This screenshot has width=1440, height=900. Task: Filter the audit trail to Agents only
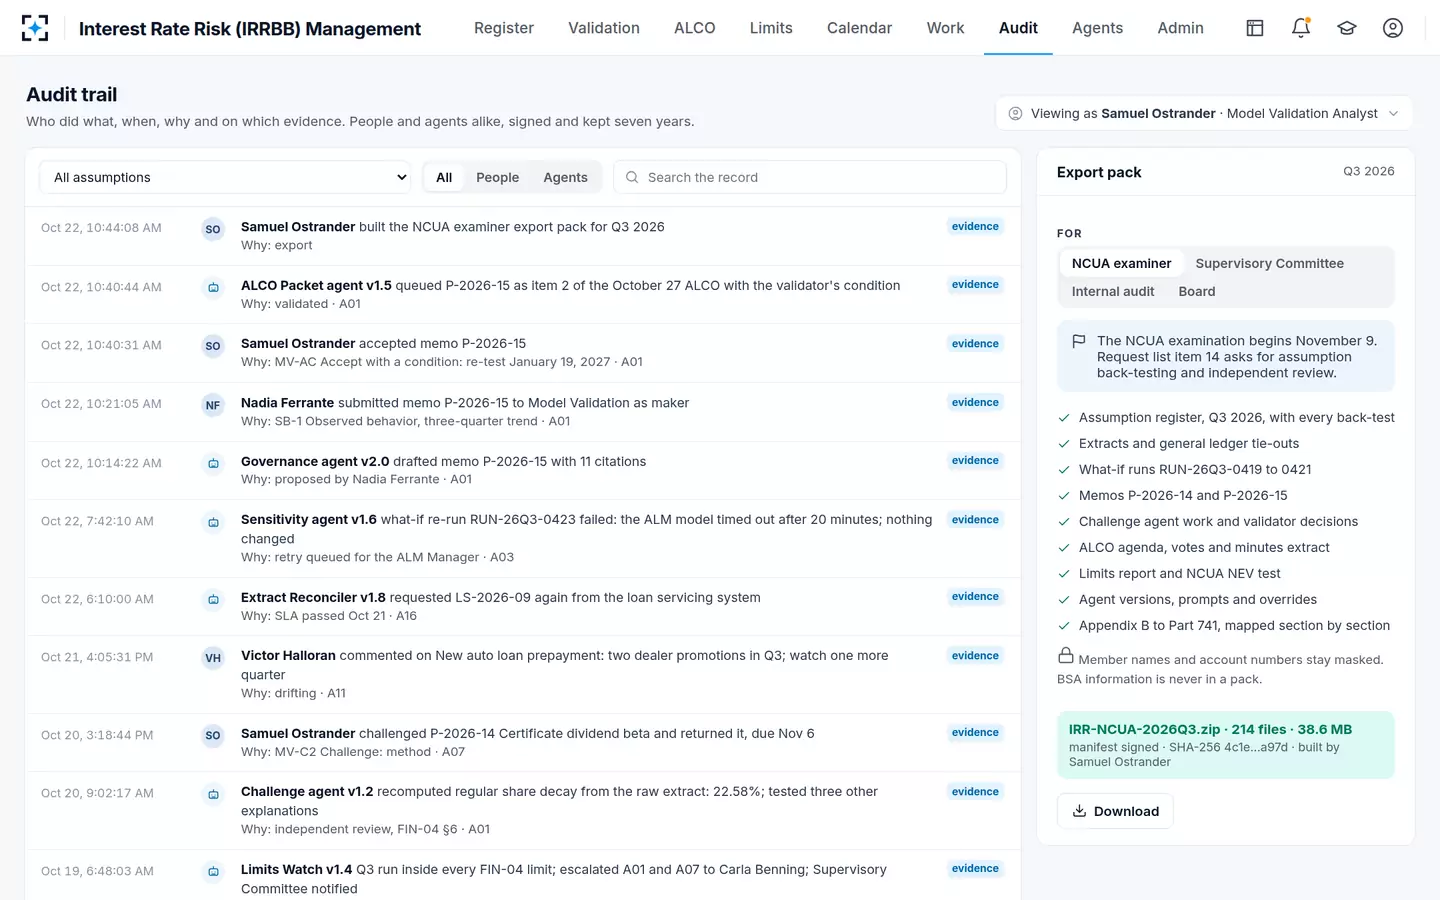point(565,177)
